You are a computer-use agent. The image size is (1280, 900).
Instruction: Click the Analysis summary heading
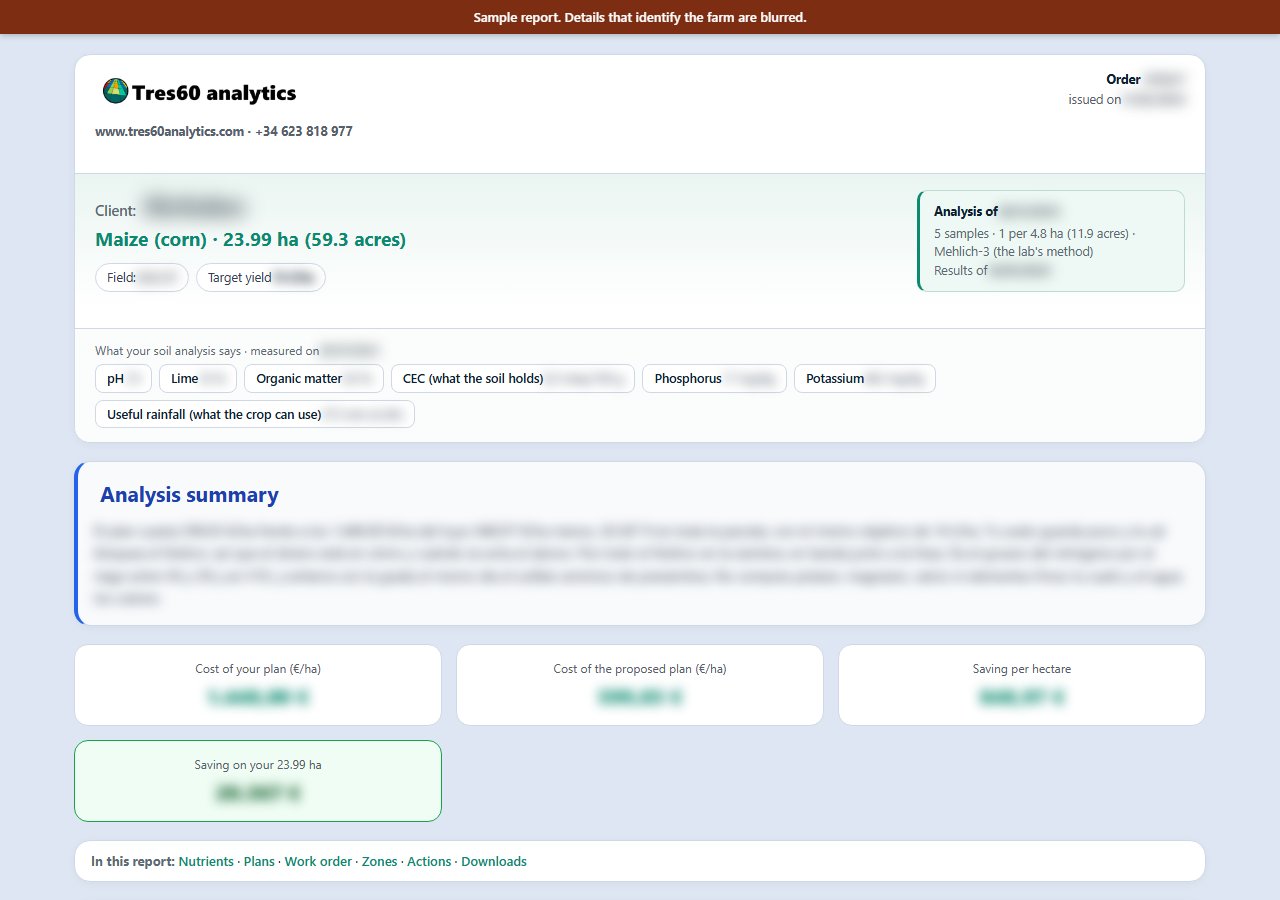189,495
